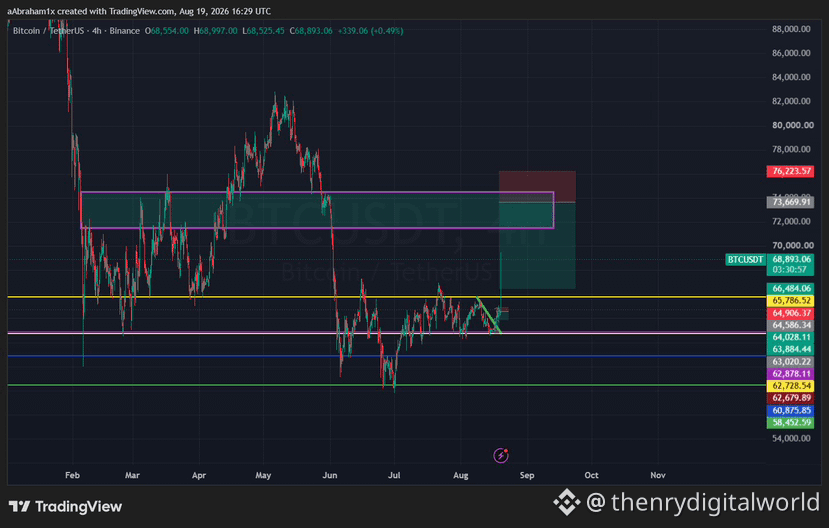
Task: Click the high value H68,997.00
Action: [215, 31]
